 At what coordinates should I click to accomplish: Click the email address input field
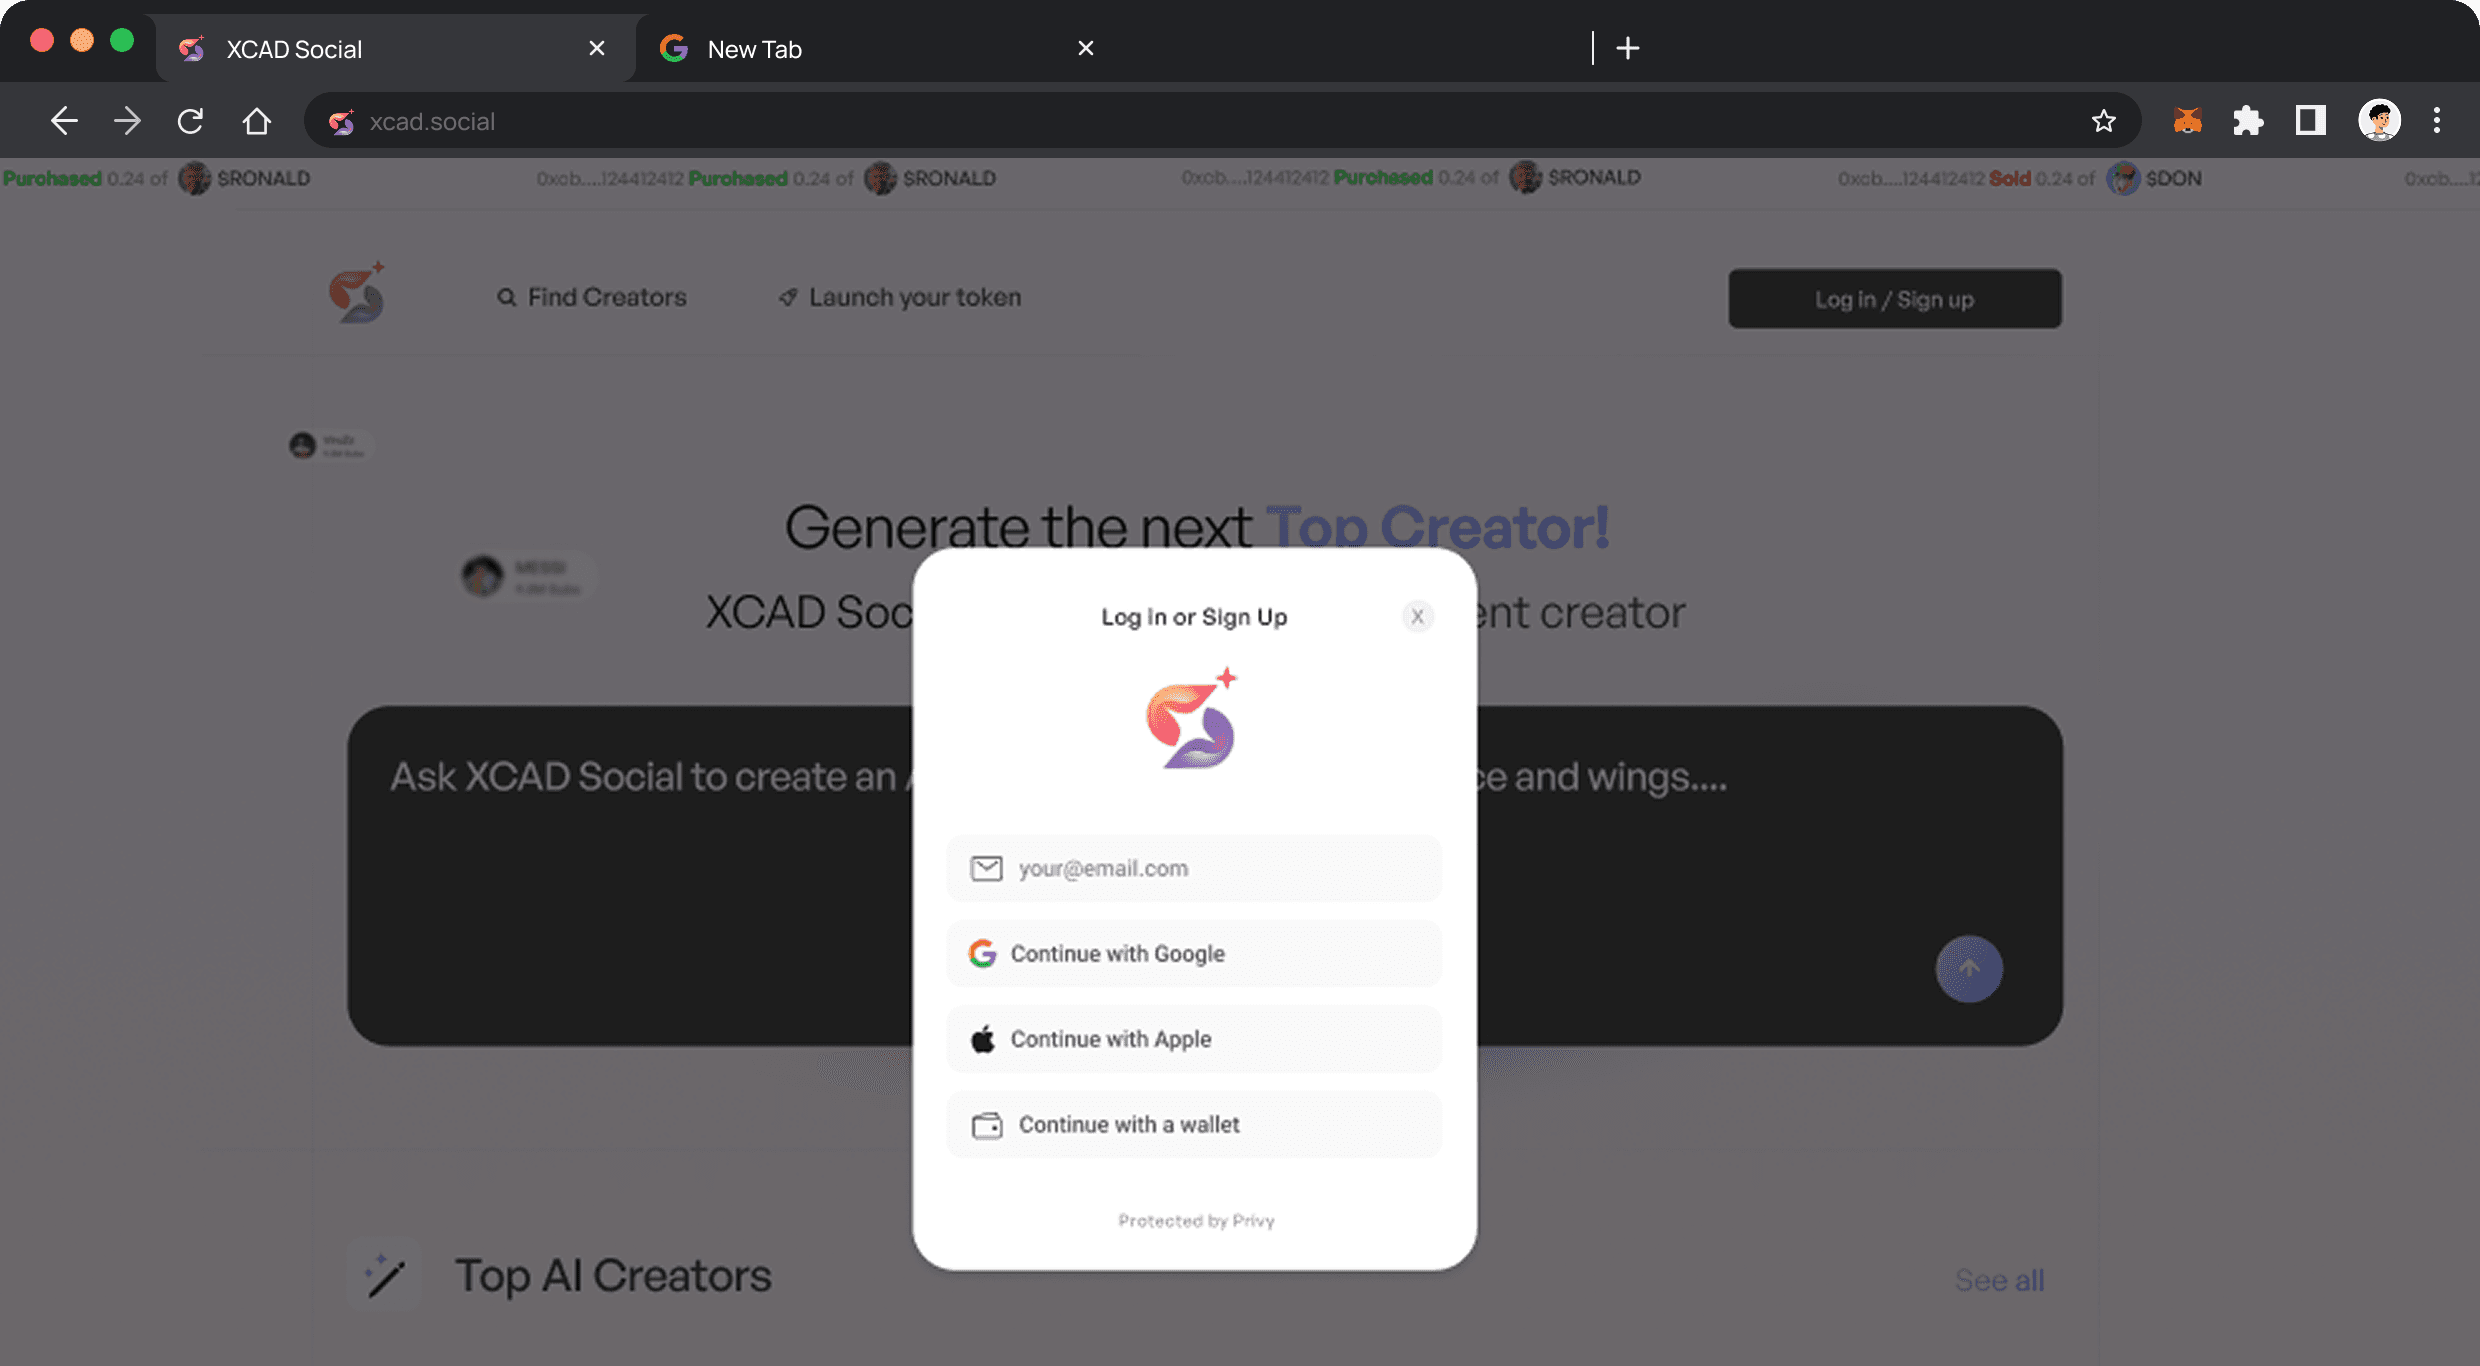coord(1193,868)
